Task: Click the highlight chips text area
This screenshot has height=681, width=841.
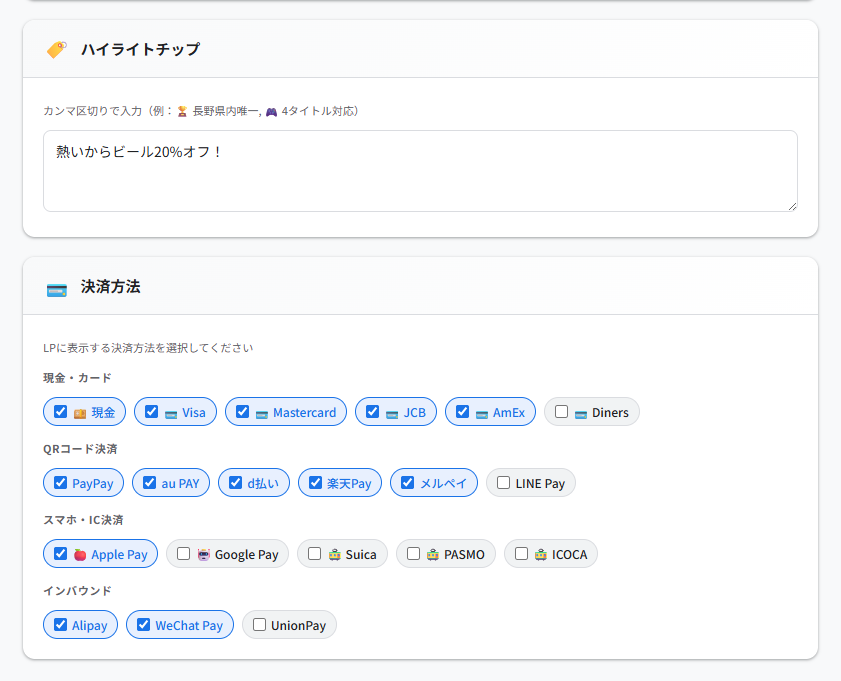Action: point(420,171)
